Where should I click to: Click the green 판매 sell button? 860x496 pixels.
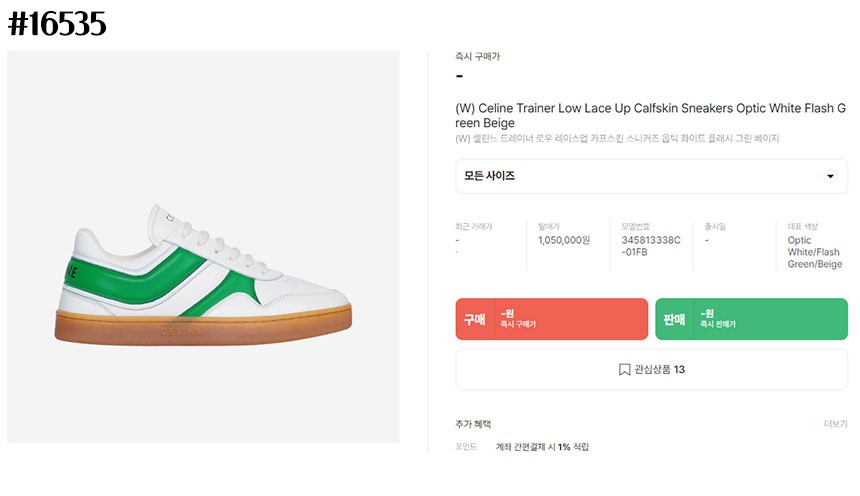pyautogui.click(x=751, y=319)
